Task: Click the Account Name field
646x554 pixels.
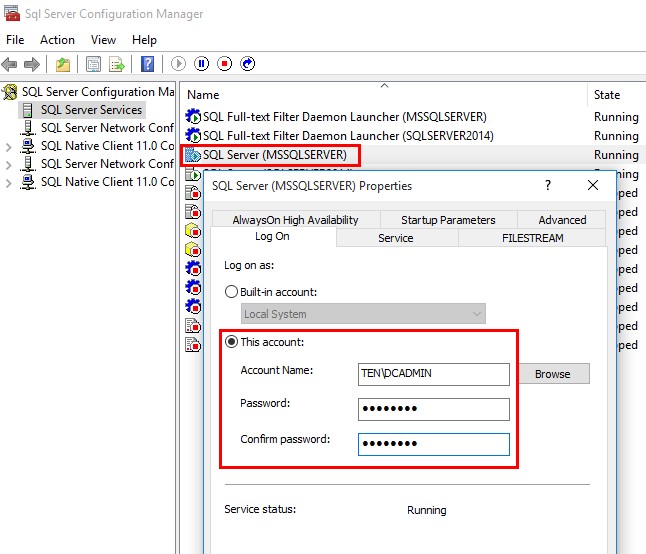Action: [x=433, y=374]
